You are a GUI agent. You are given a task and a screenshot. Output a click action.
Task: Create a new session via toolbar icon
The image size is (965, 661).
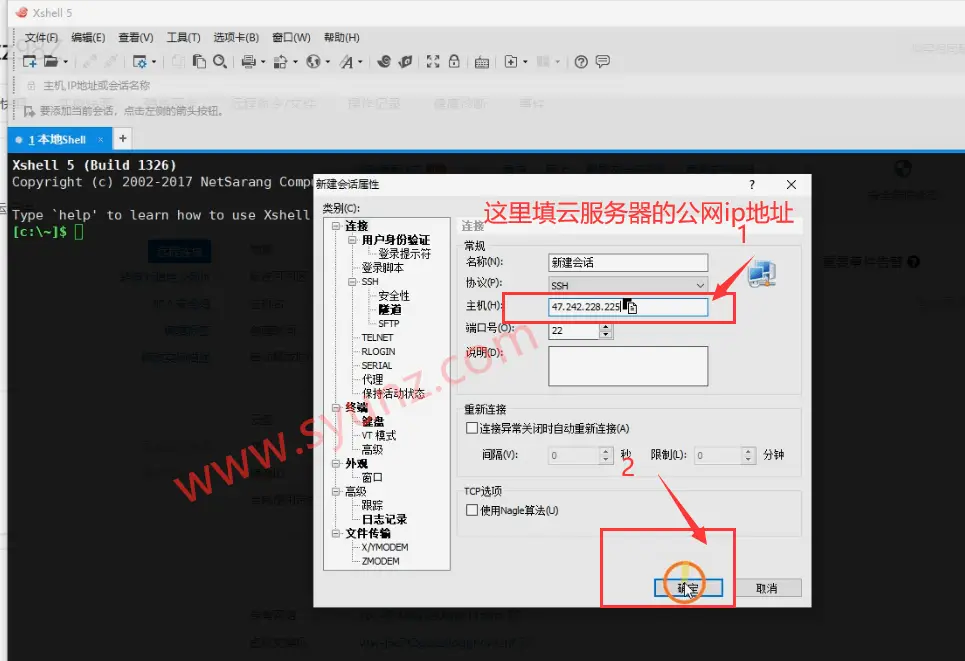30,61
